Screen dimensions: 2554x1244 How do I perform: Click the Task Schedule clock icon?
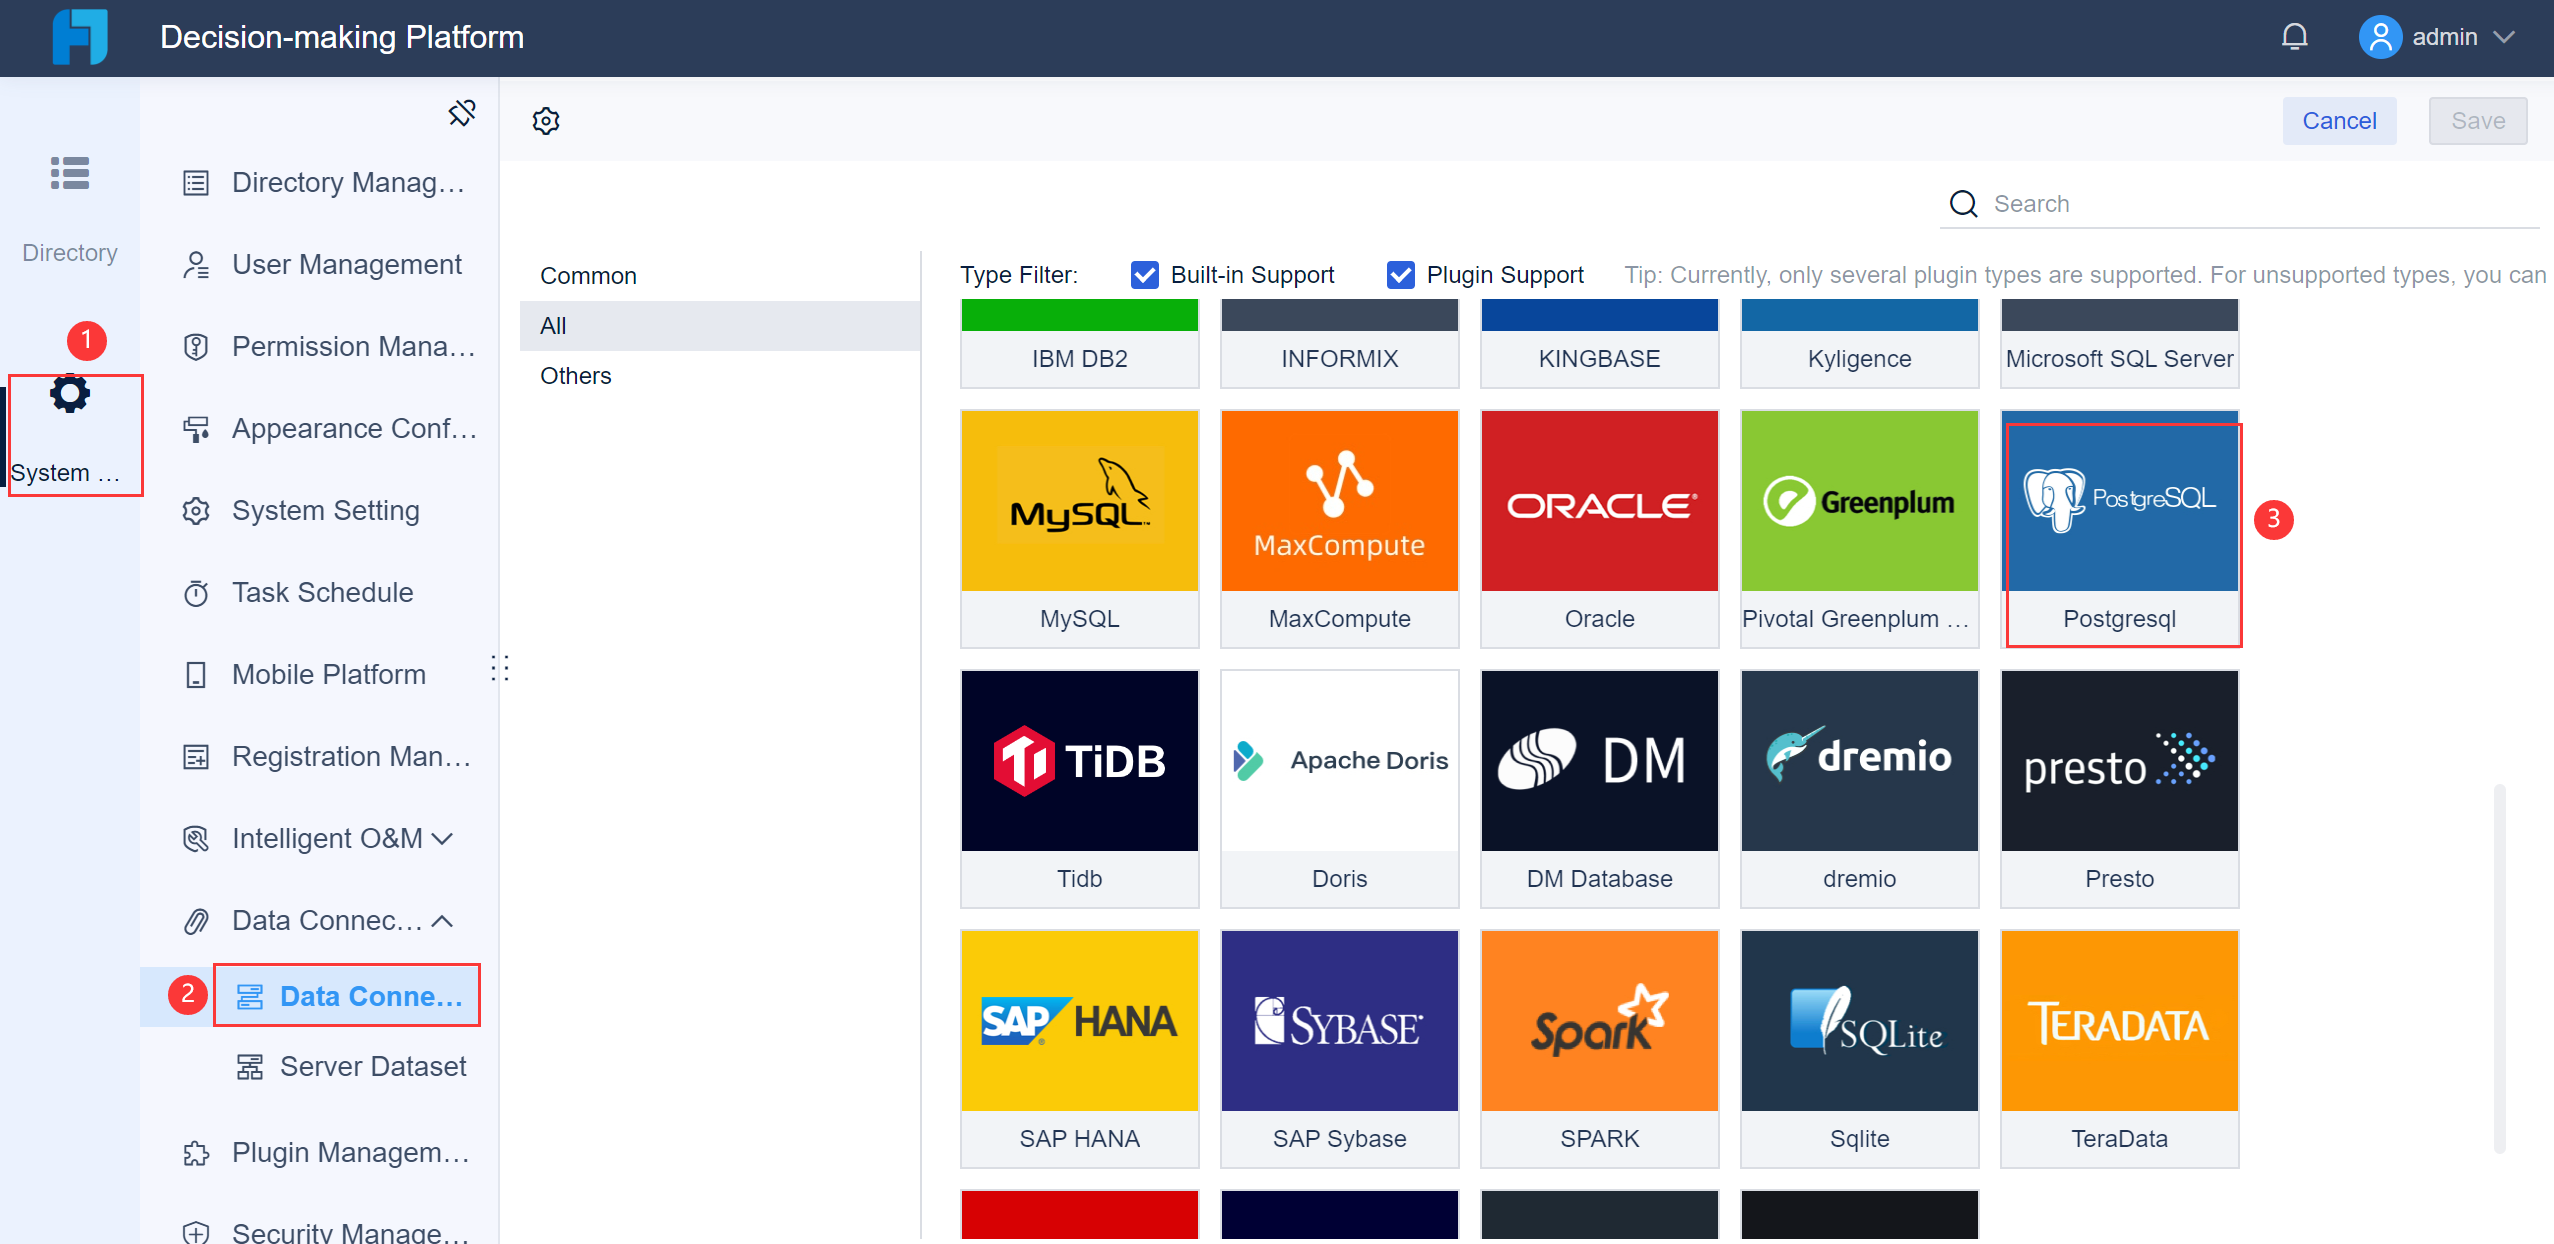[x=196, y=593]
